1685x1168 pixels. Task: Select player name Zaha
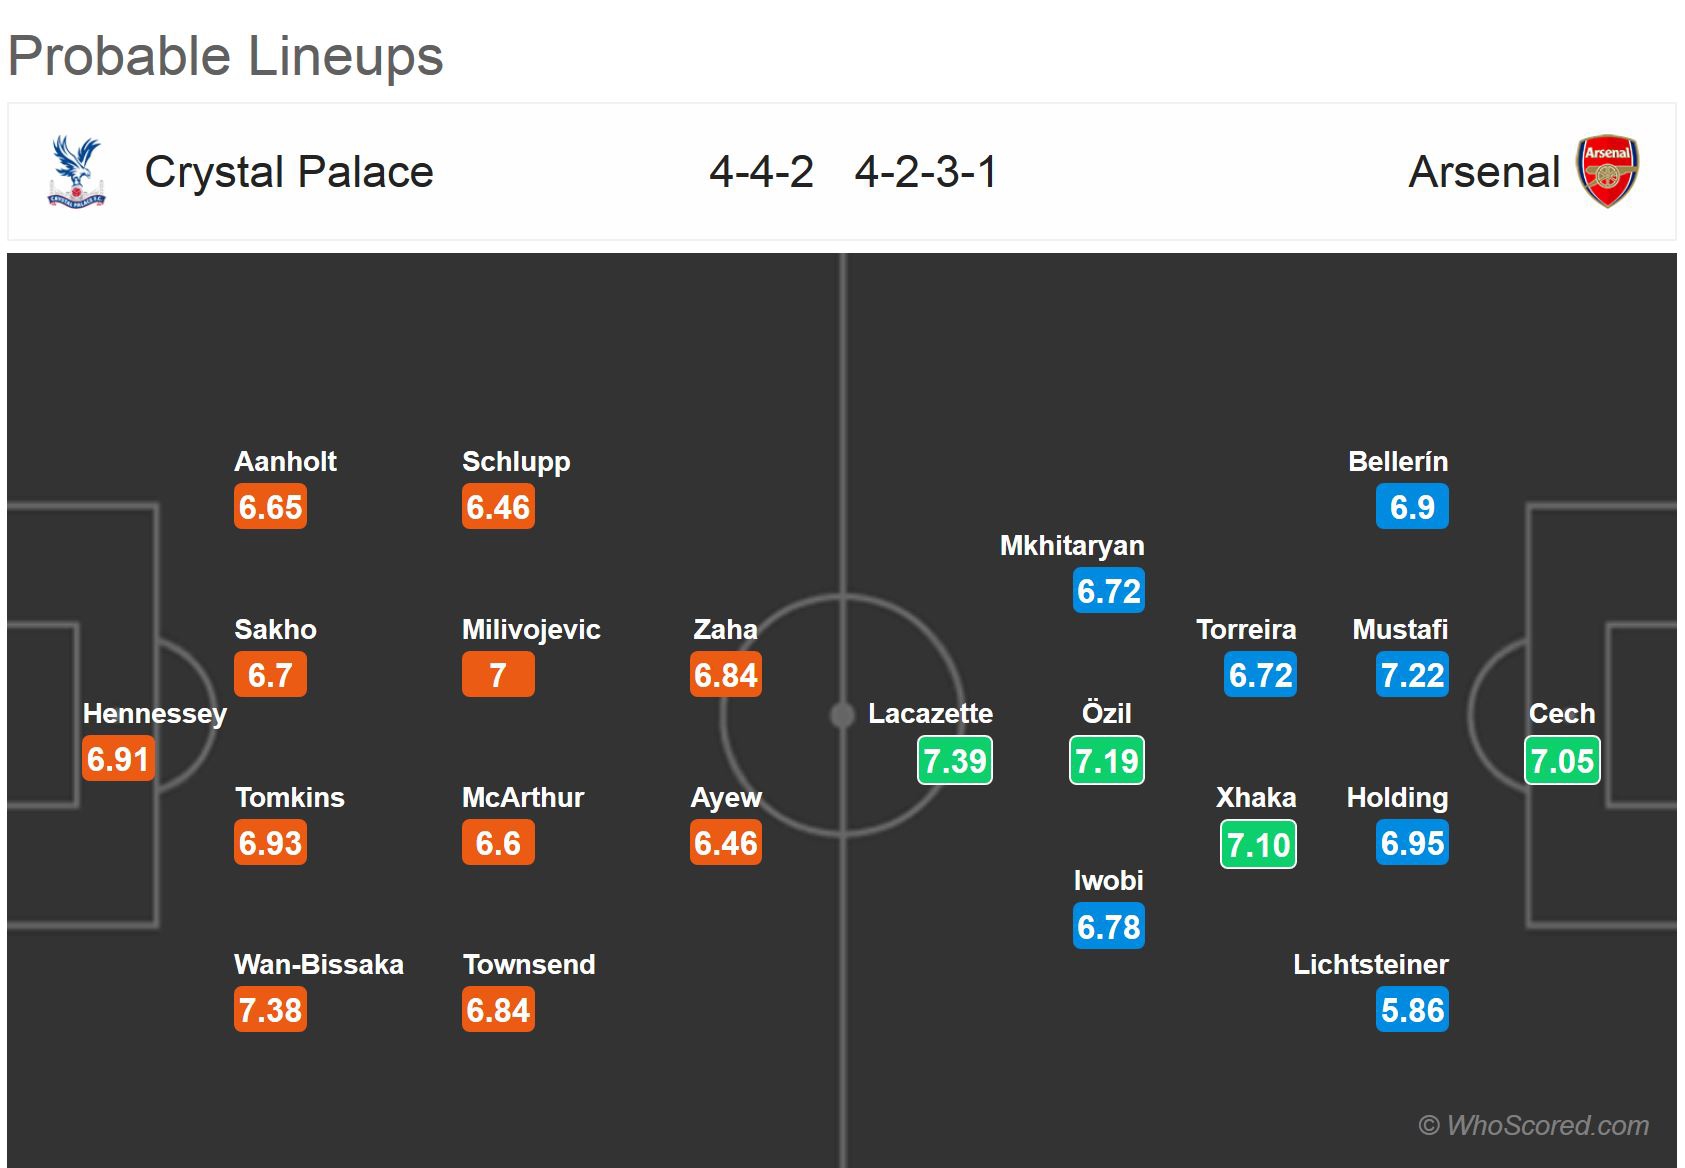click(x=725, y=629)
